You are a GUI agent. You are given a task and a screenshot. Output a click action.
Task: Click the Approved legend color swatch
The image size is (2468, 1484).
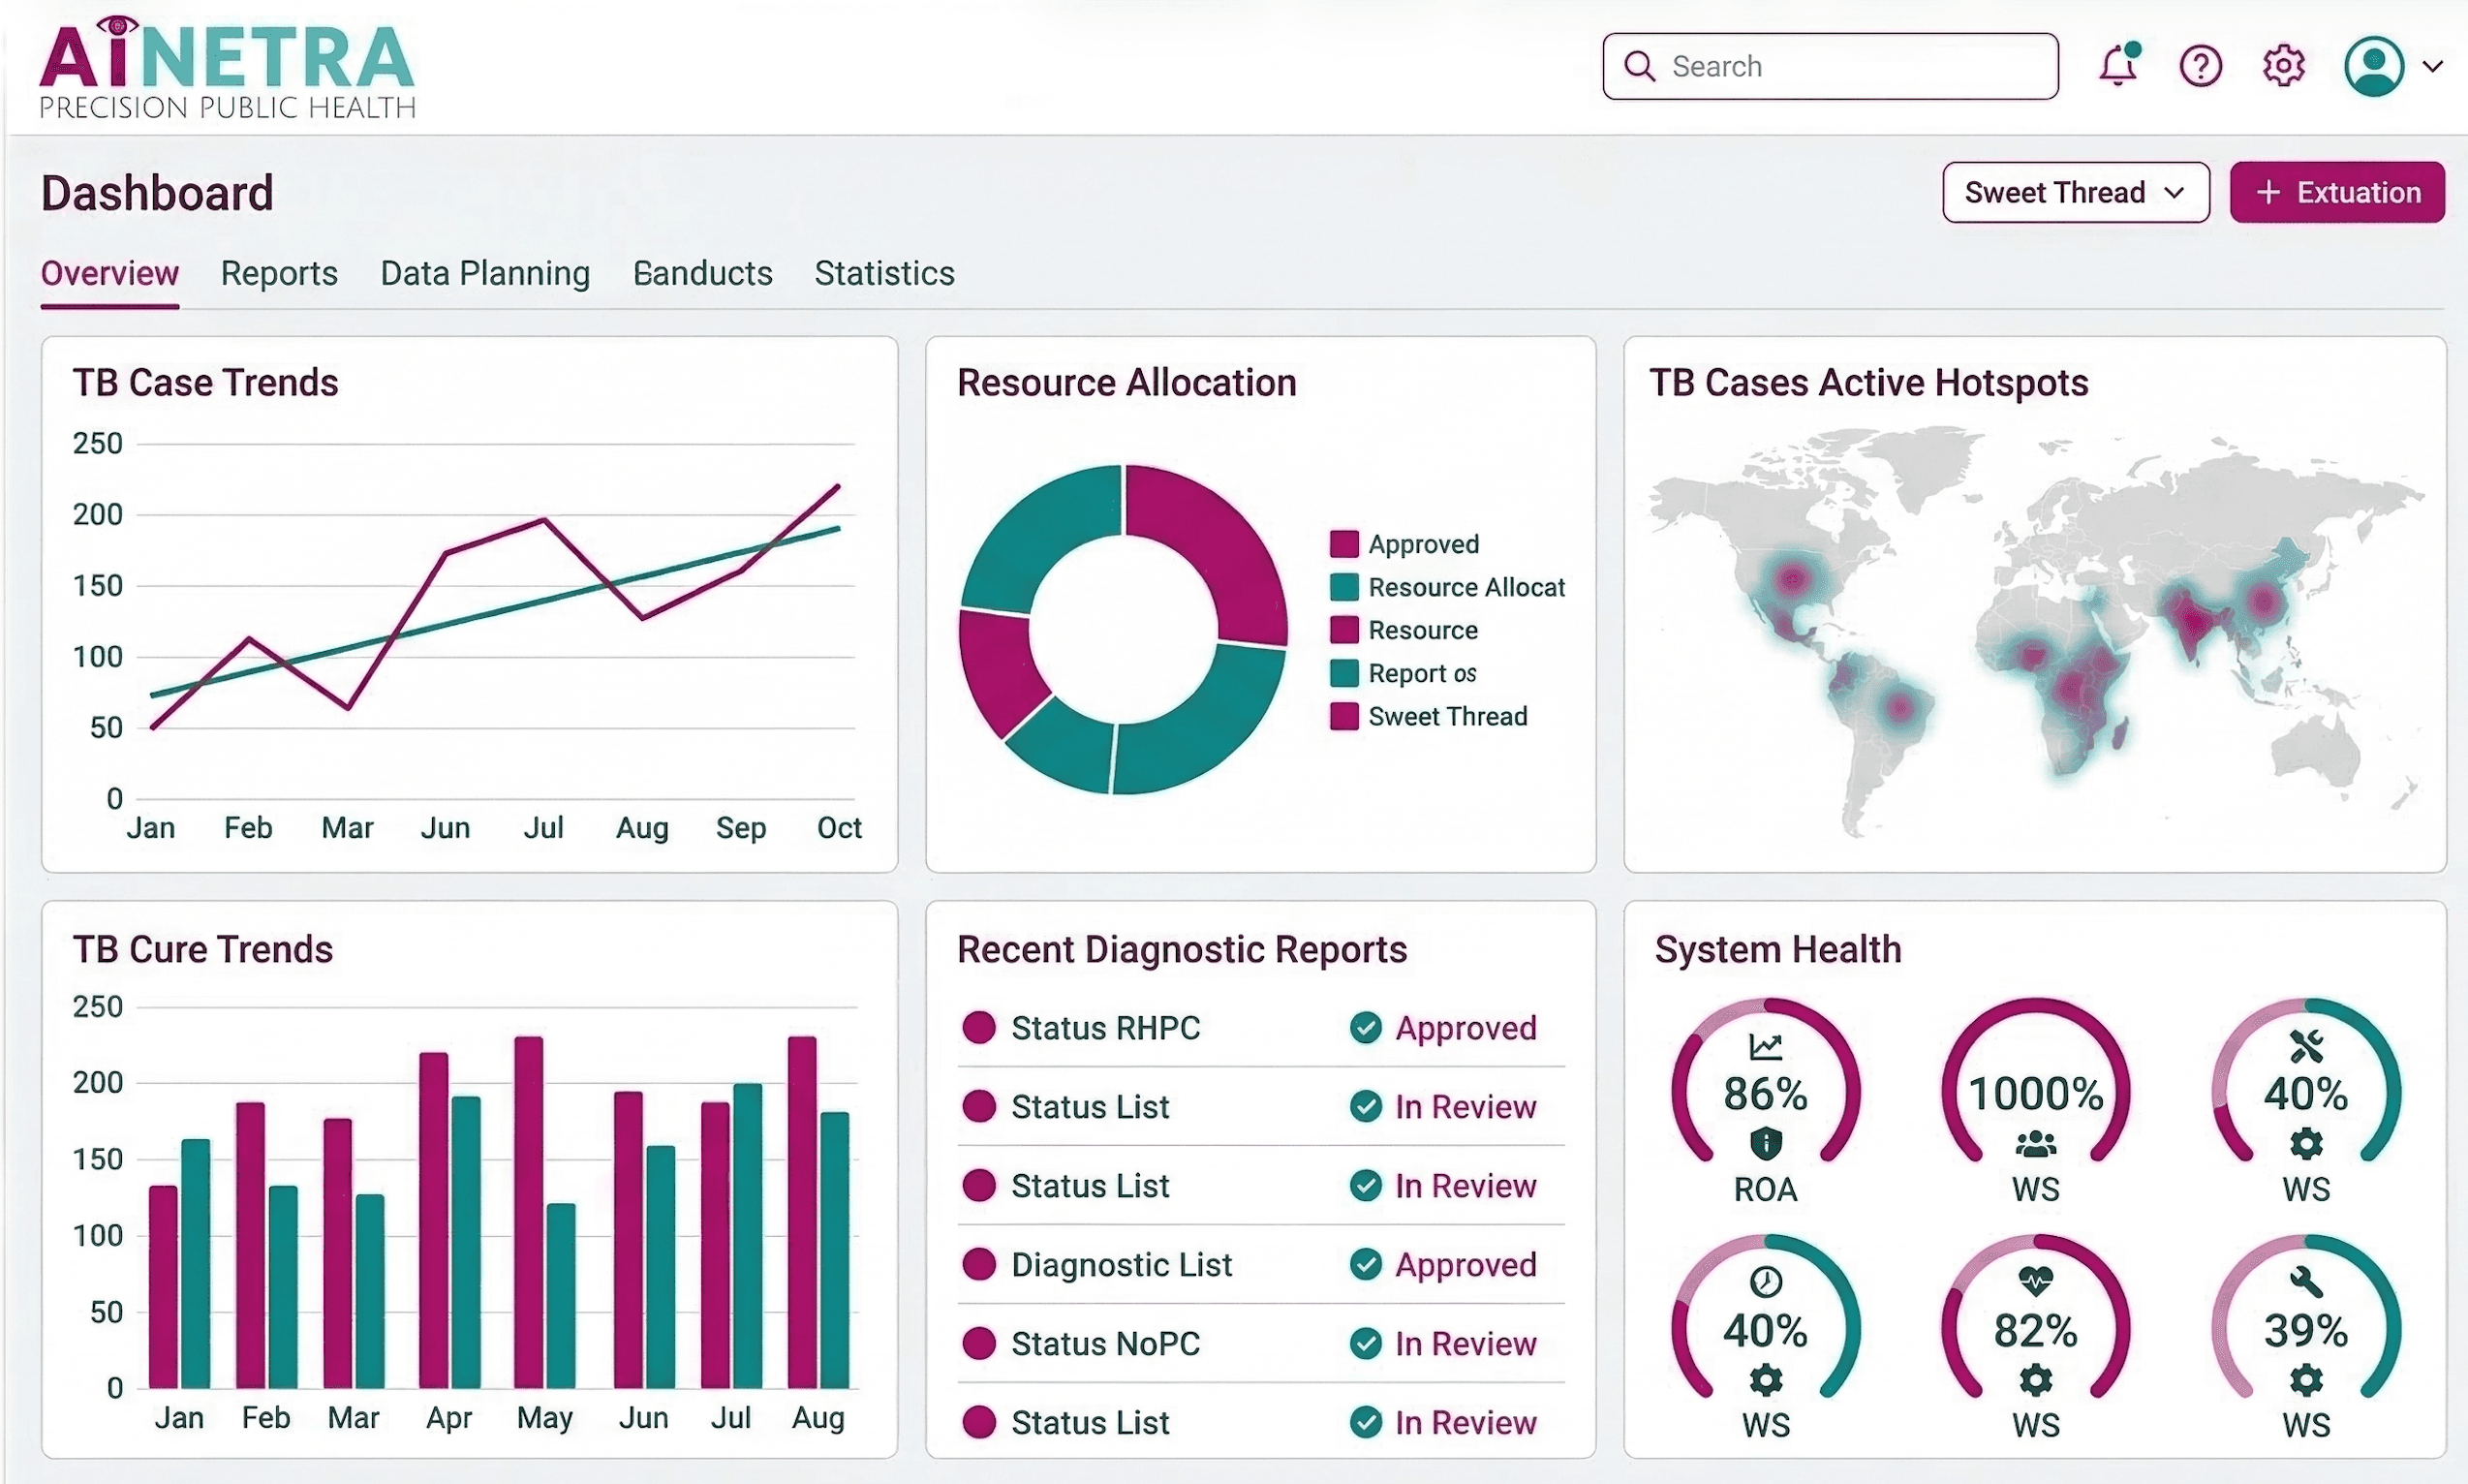click(1344, 544)
